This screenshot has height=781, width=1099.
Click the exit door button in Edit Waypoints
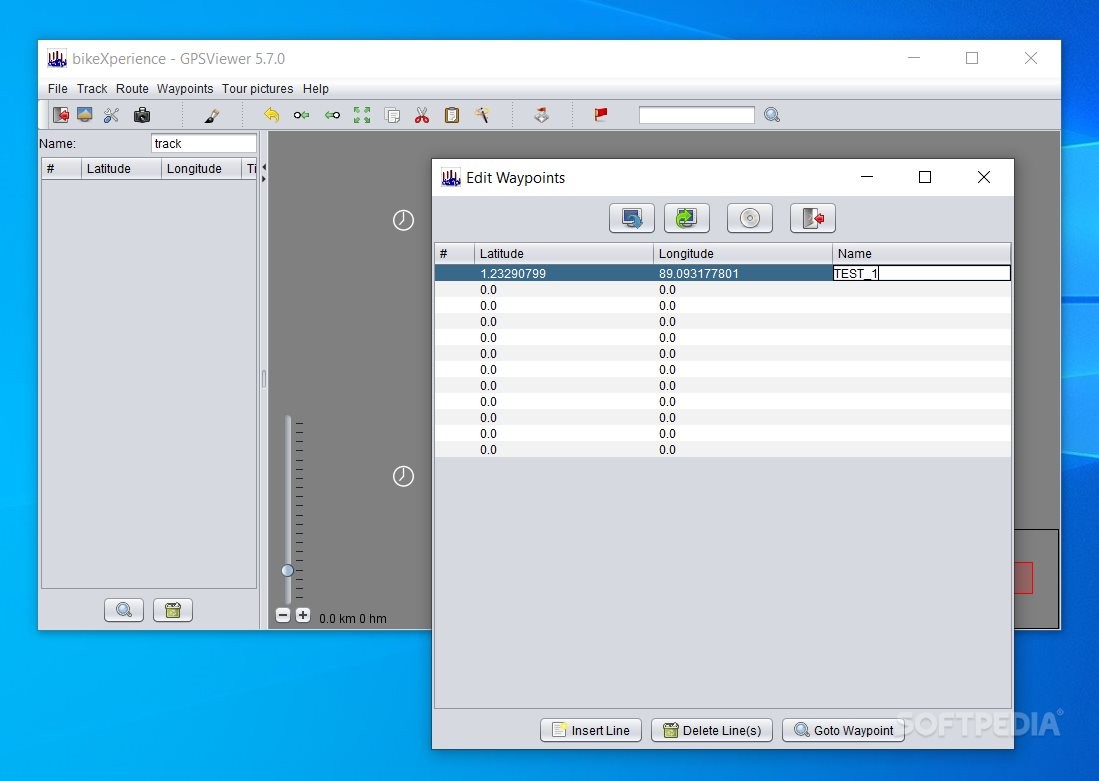(812, 218)
